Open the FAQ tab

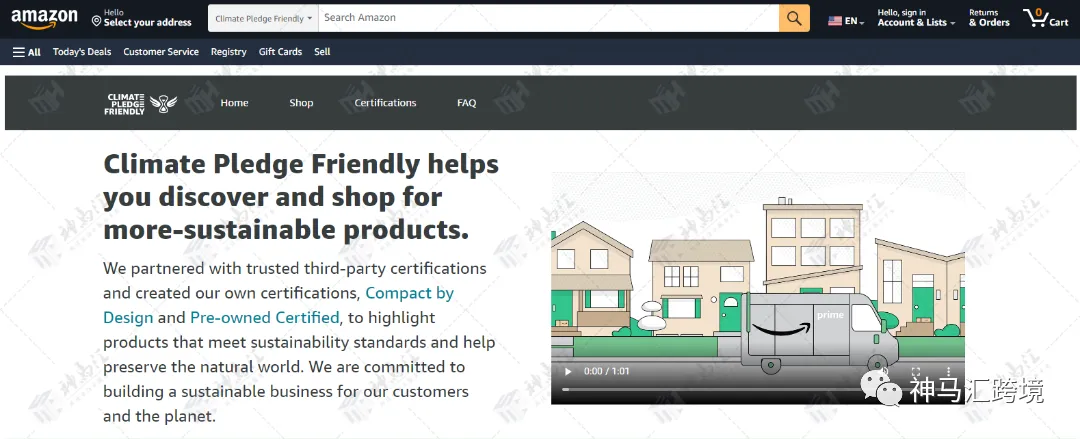(x=466, y=103)
